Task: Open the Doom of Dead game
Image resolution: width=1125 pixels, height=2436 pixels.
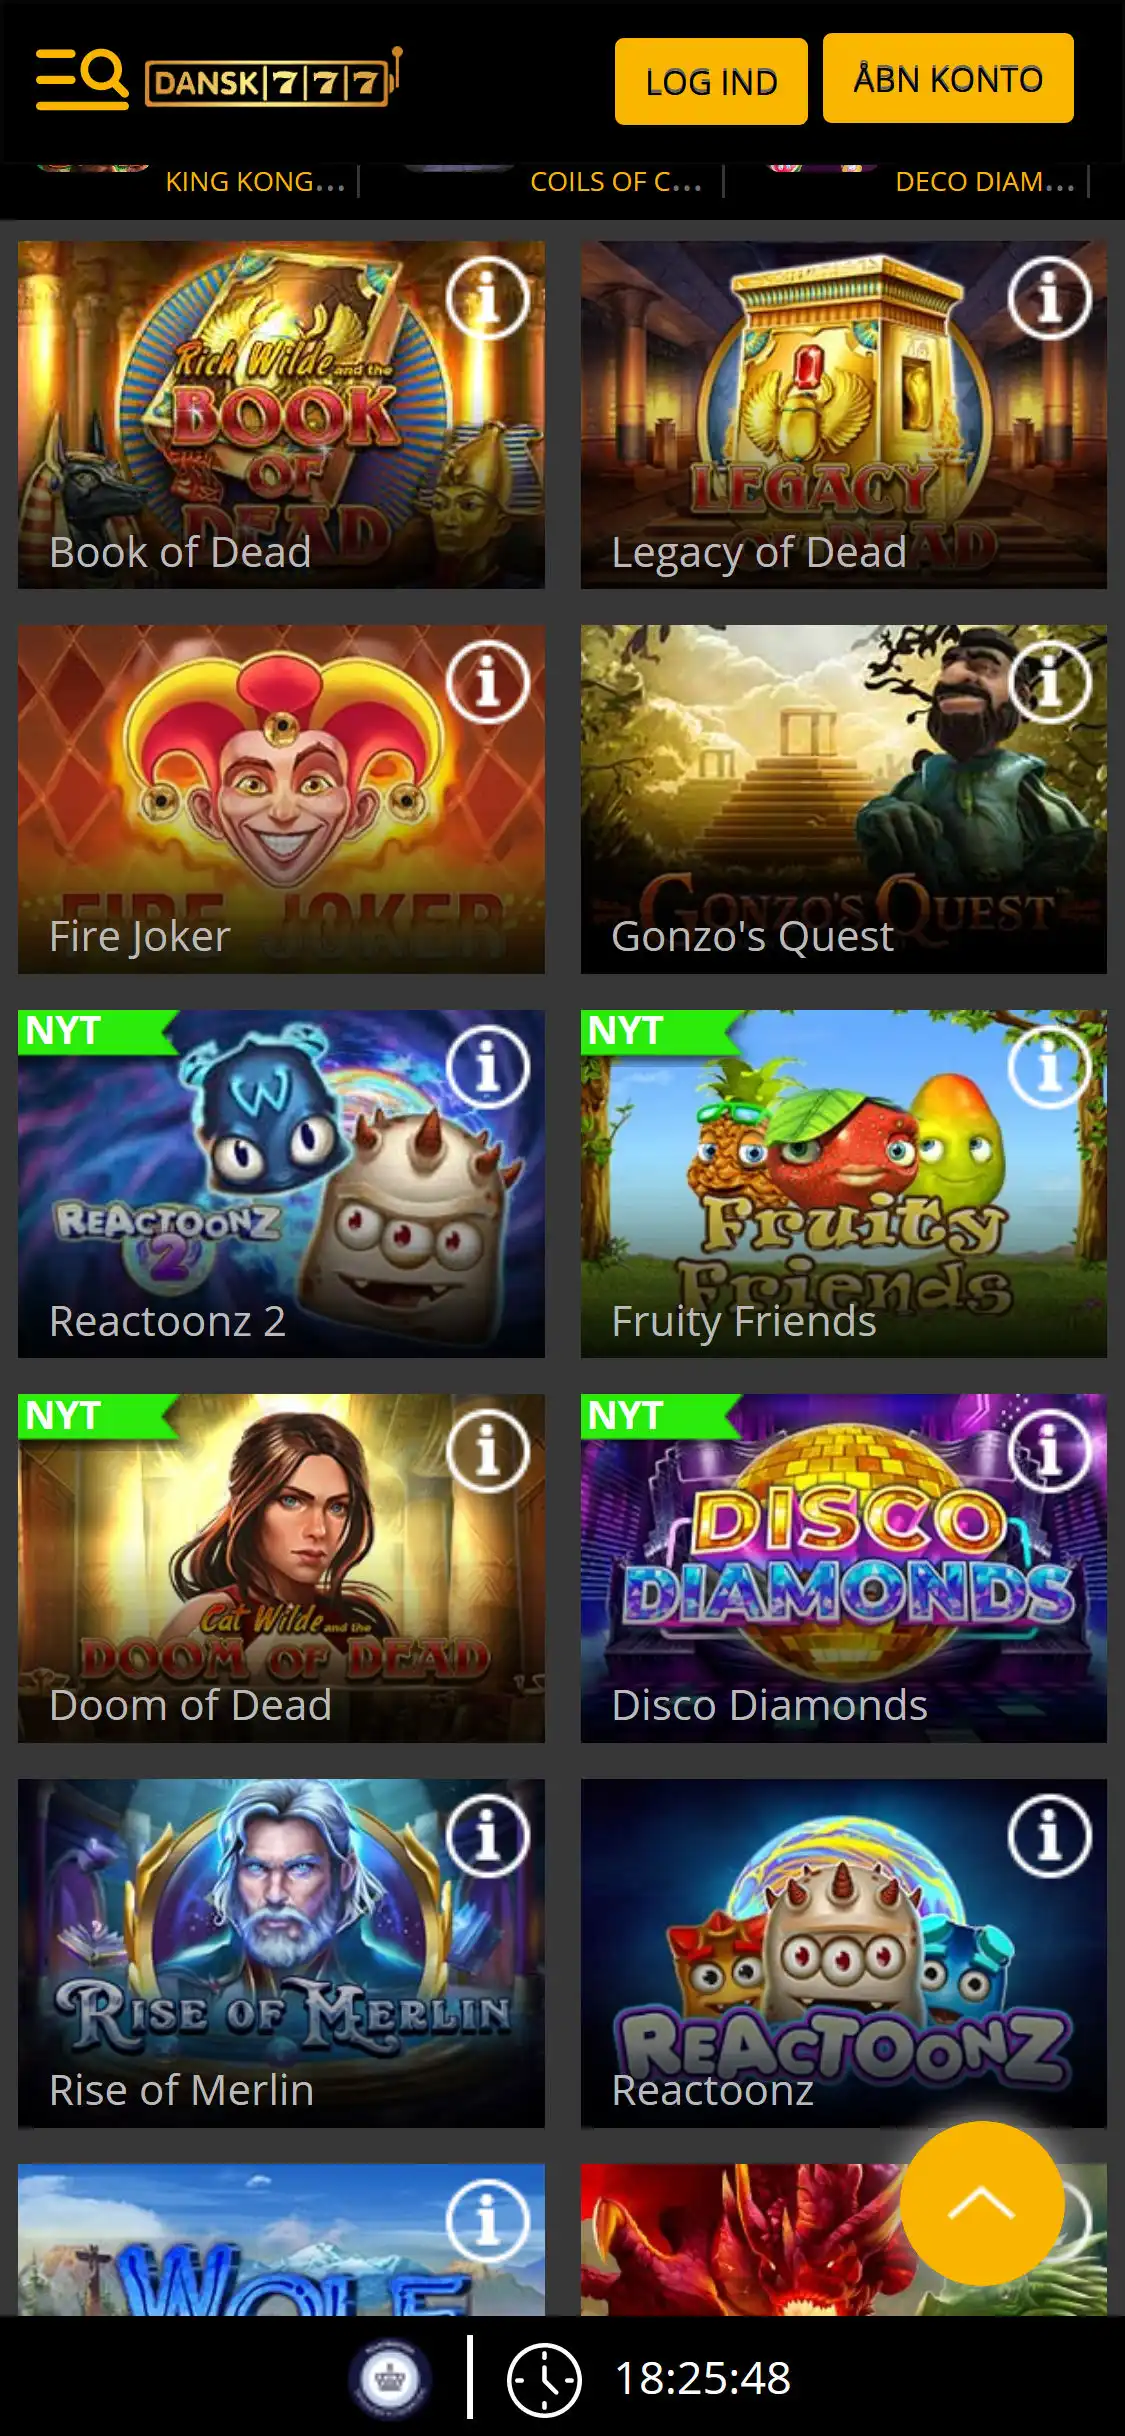Action: coord(281,1568)
